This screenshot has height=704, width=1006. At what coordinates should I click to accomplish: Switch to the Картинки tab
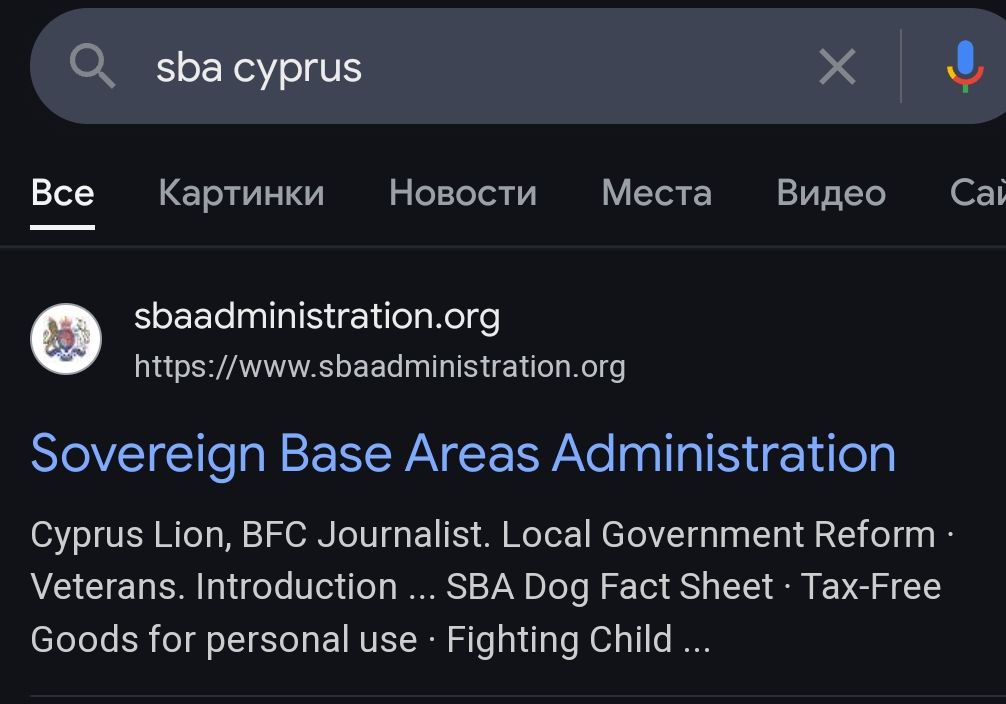pos(241,193)
